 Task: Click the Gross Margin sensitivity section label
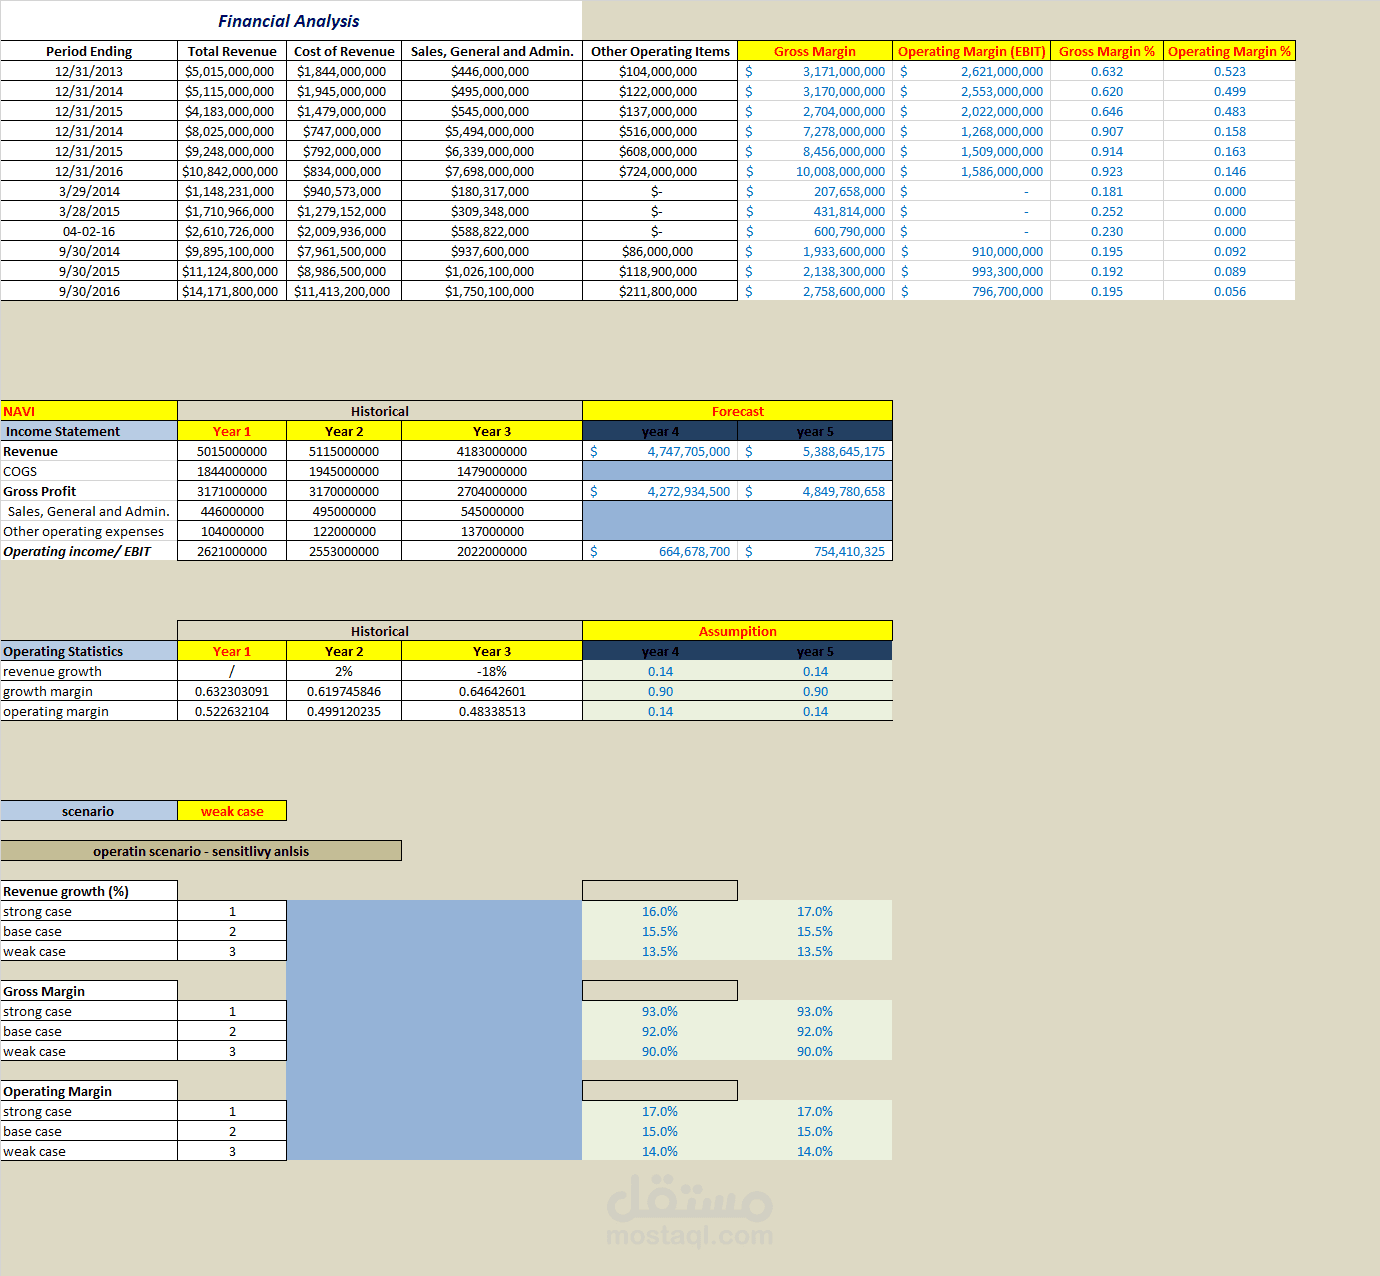[x=89, y=991]
